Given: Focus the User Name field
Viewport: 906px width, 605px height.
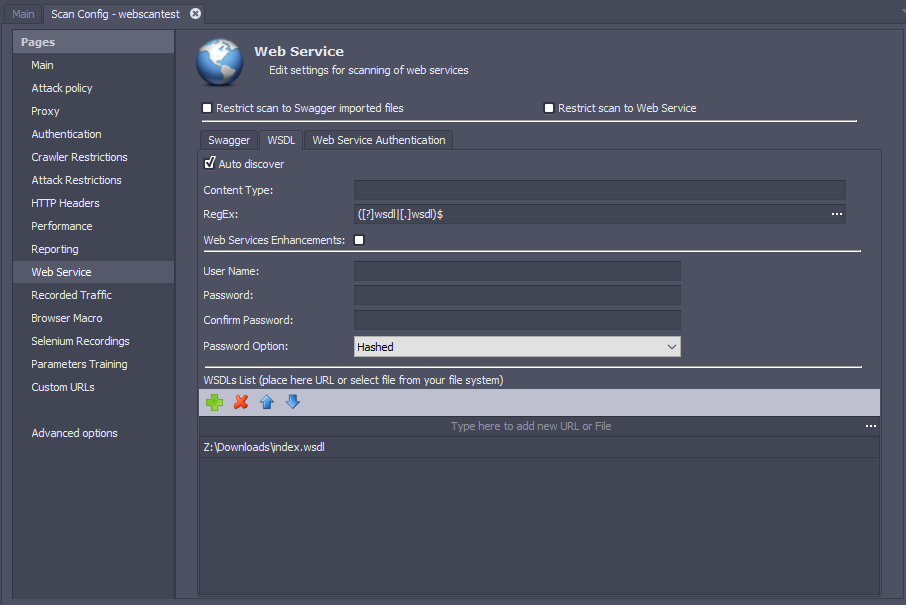Looking at the screenshot, I should pos(517,271).
